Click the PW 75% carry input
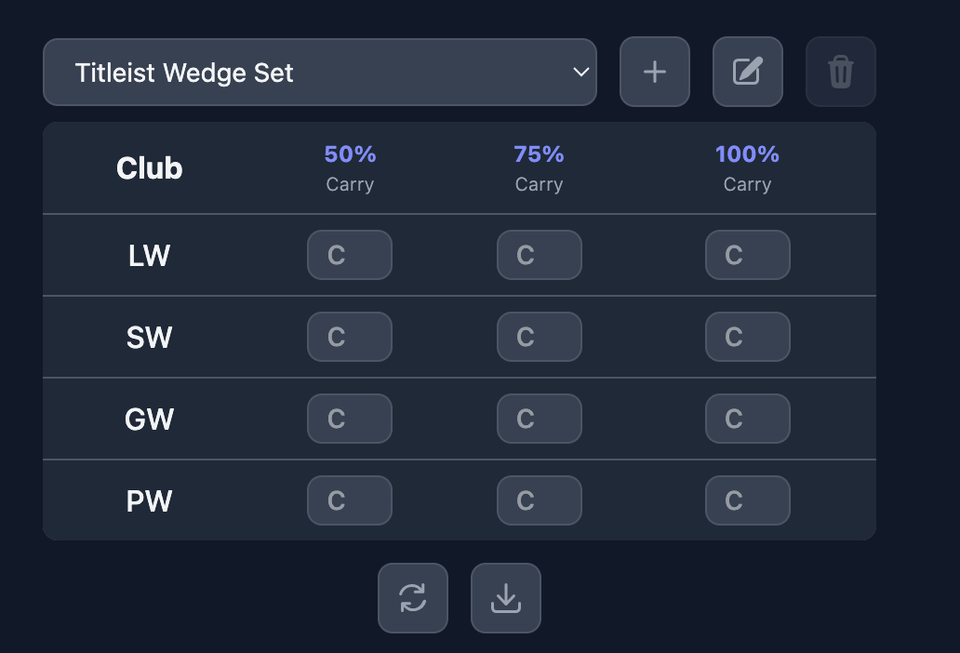This screenshot has height=653, width=960. point(539,501)
